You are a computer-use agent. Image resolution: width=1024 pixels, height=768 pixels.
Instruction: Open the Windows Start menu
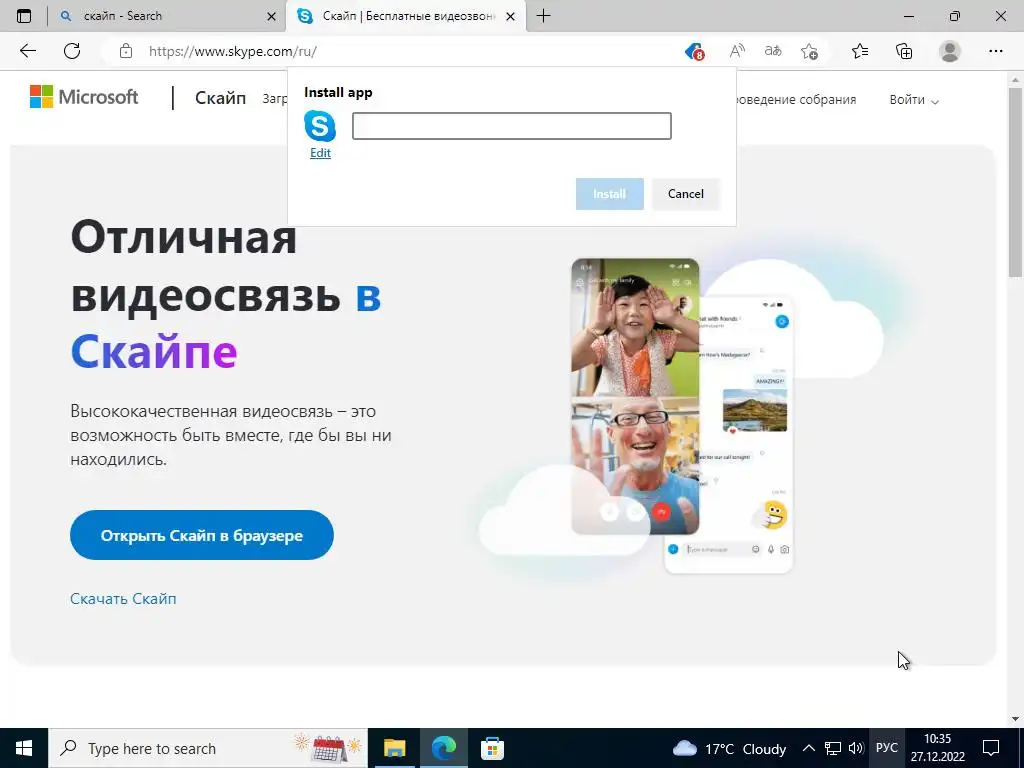[x=24, y=748]
